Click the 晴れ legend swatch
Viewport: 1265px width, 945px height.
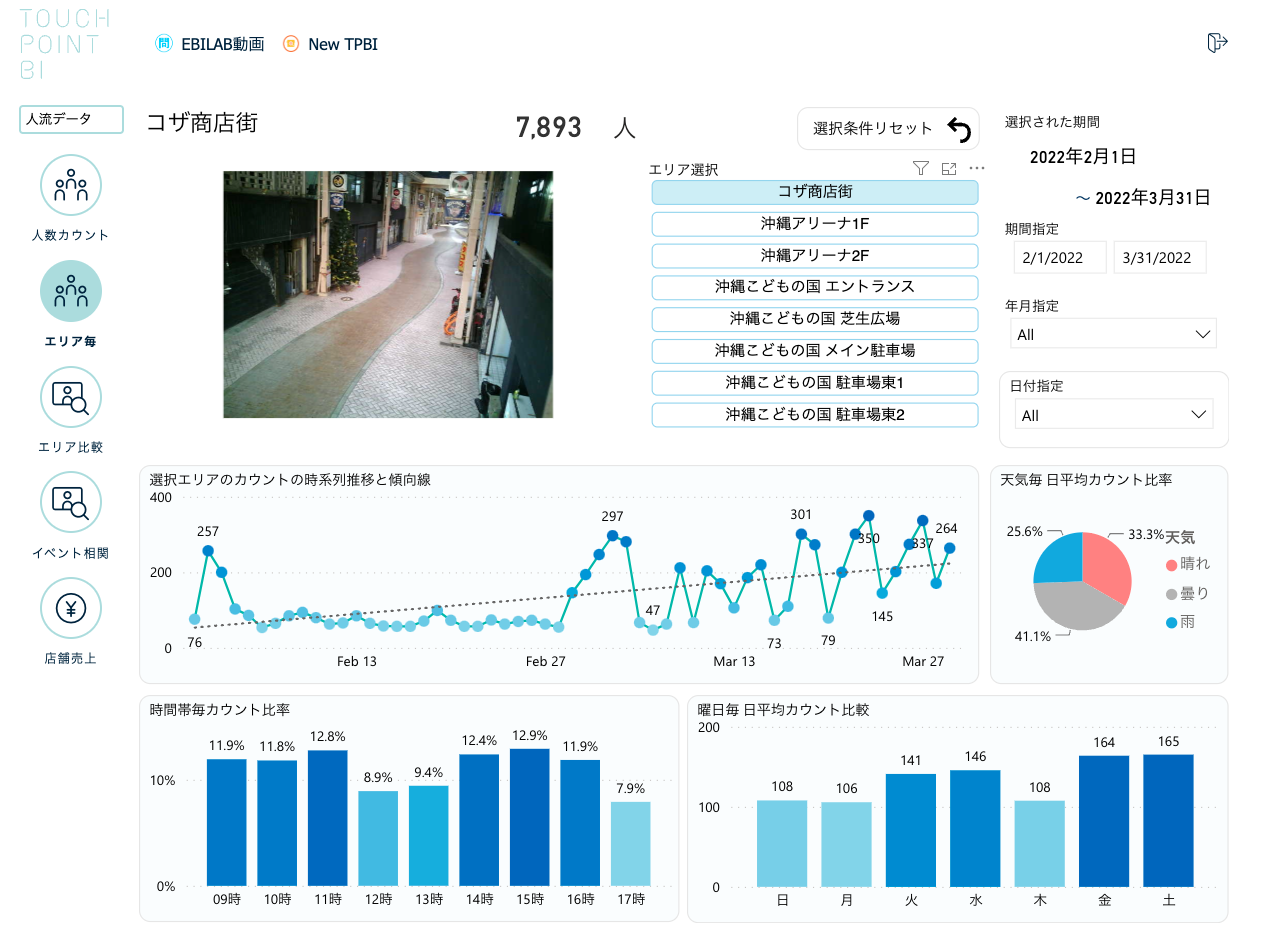tap(1172, 565)
